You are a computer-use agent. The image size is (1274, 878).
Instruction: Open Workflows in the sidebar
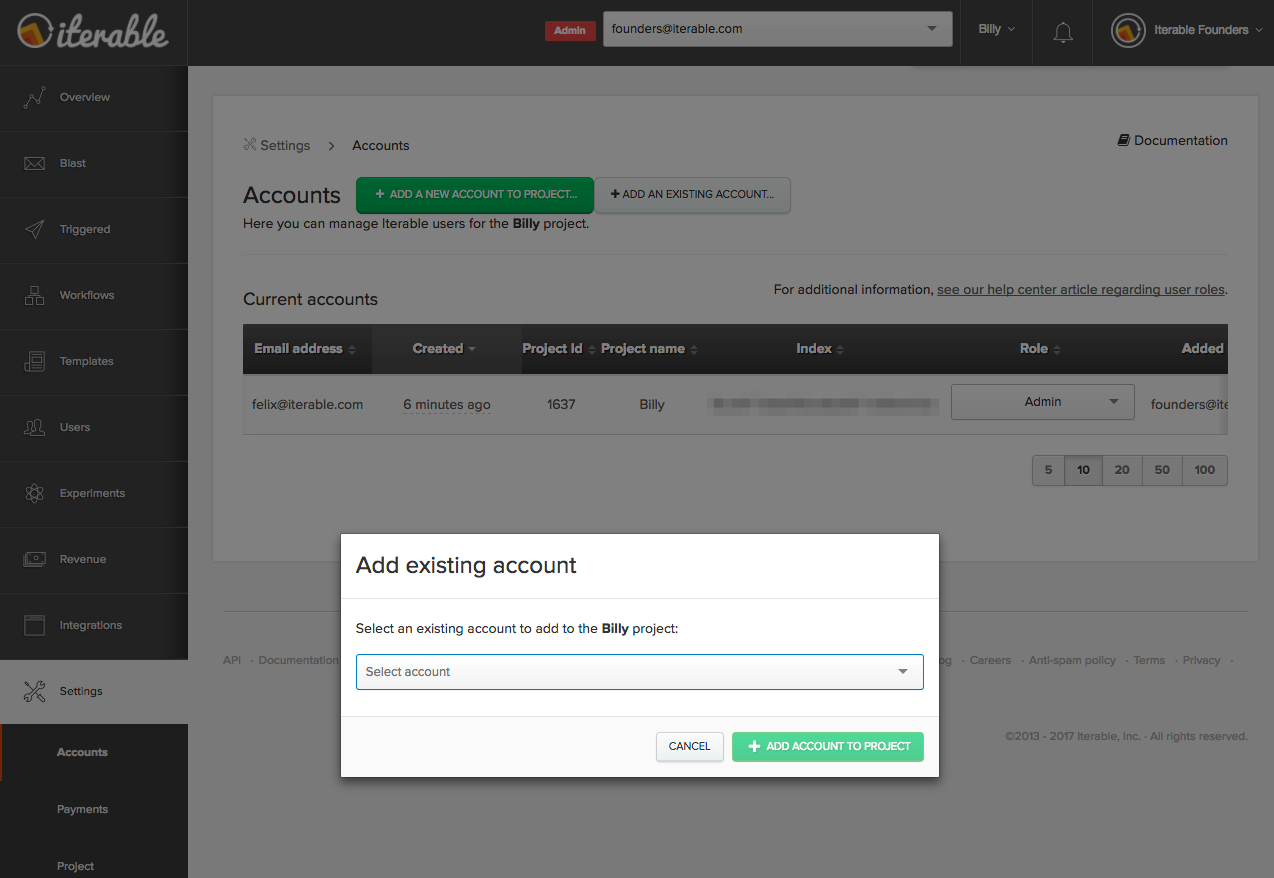tap(94, 296)
